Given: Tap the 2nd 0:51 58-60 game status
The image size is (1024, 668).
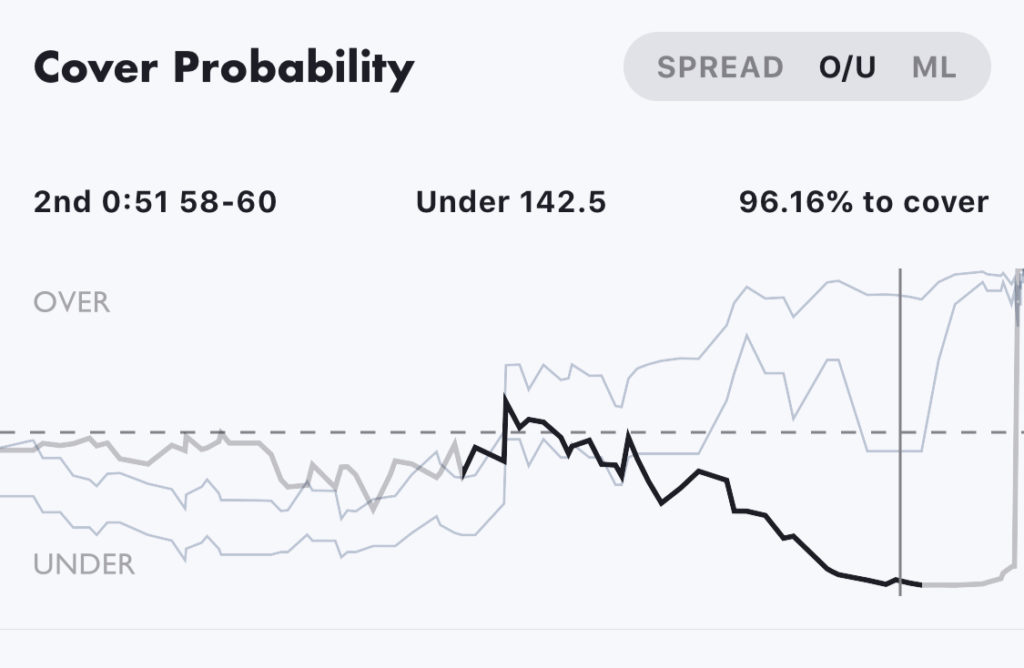Looking at the screenshot, I should [x=155, y=202].
